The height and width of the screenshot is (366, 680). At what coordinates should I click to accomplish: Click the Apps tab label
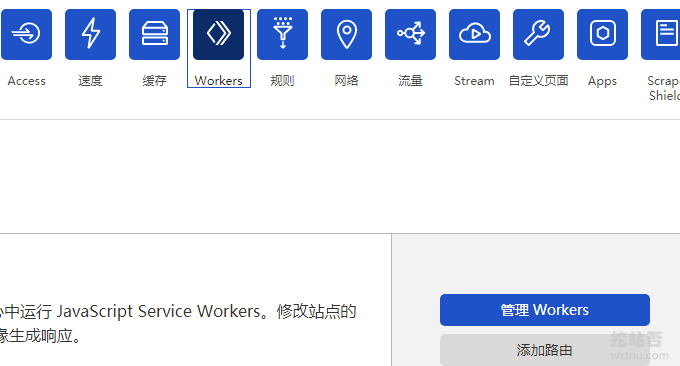(x=602, y=81)
